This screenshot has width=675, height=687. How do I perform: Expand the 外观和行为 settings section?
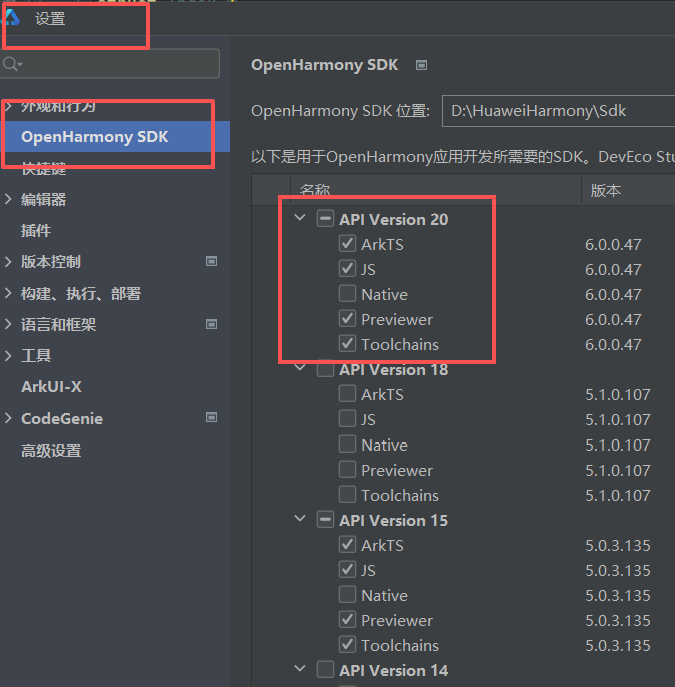tap(8, 106)
